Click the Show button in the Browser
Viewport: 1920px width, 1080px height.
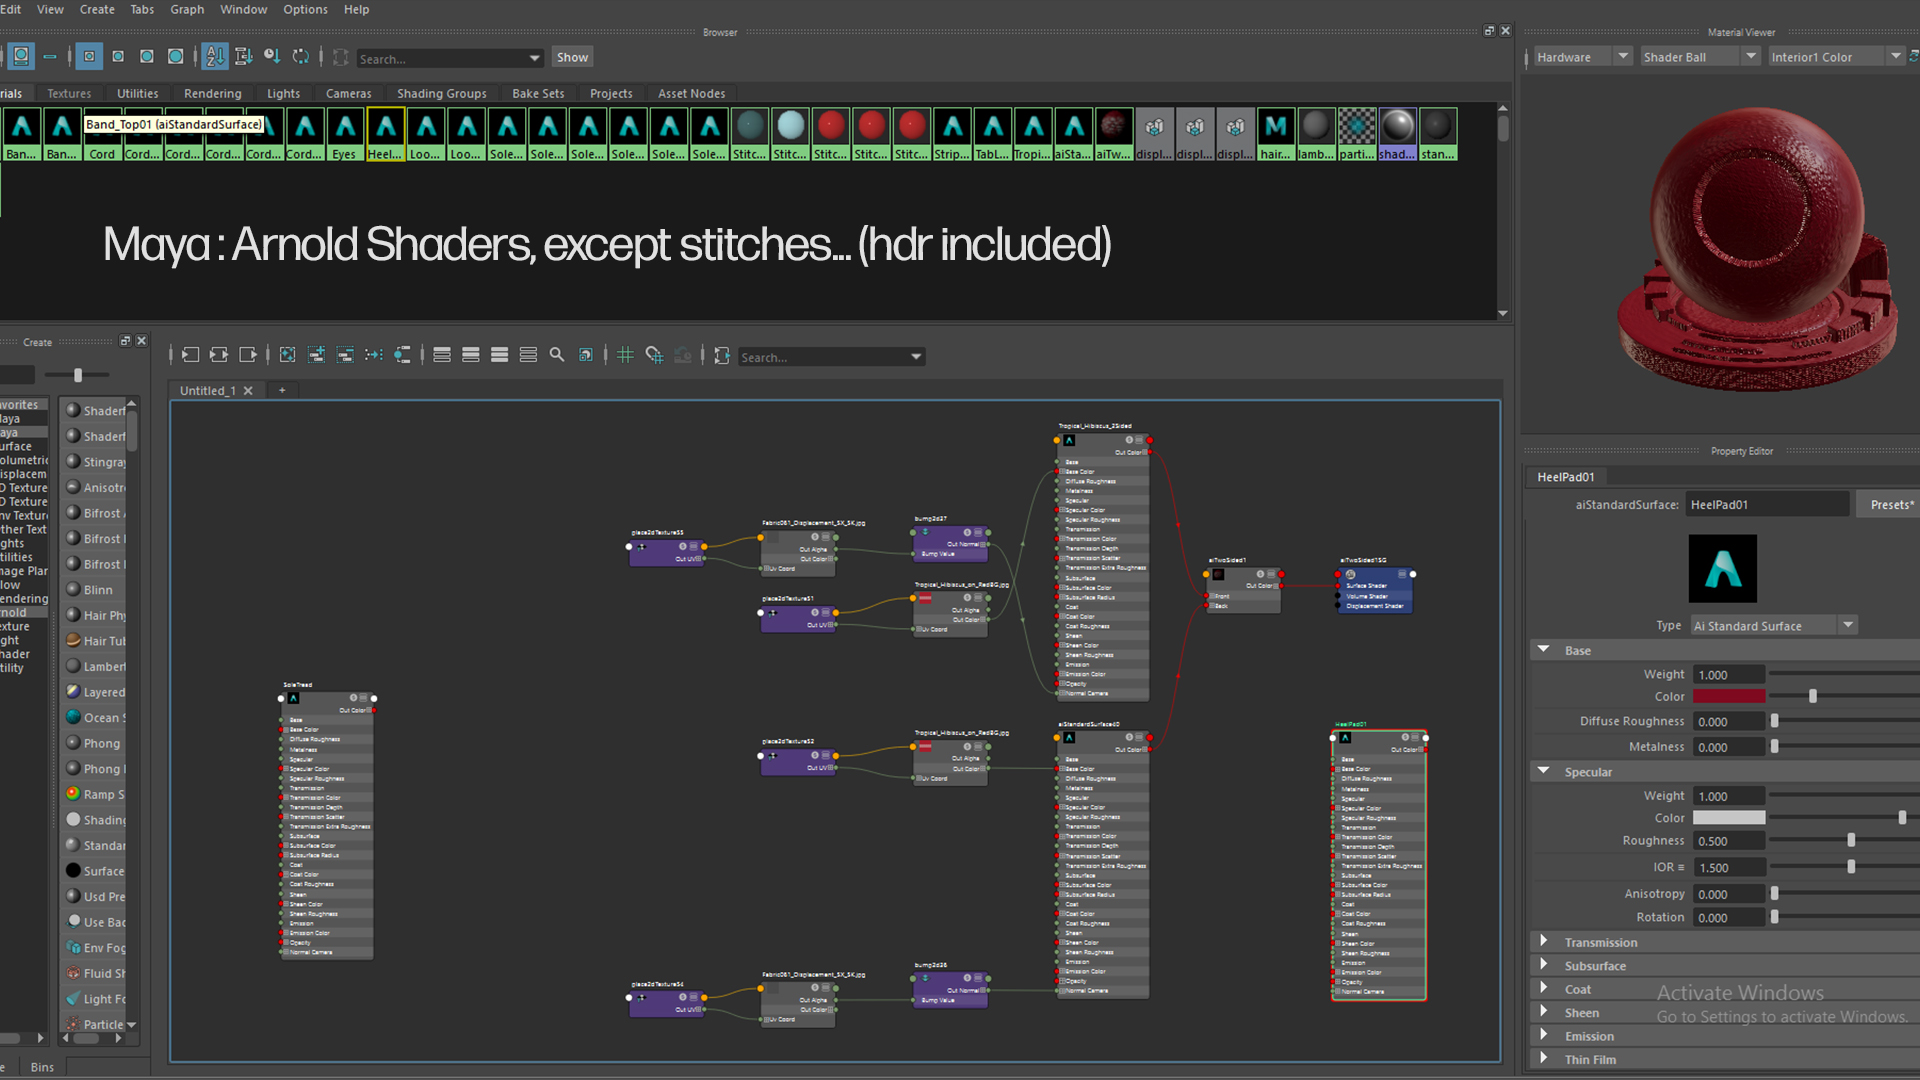pyautogui.click(x=572, y=57)
